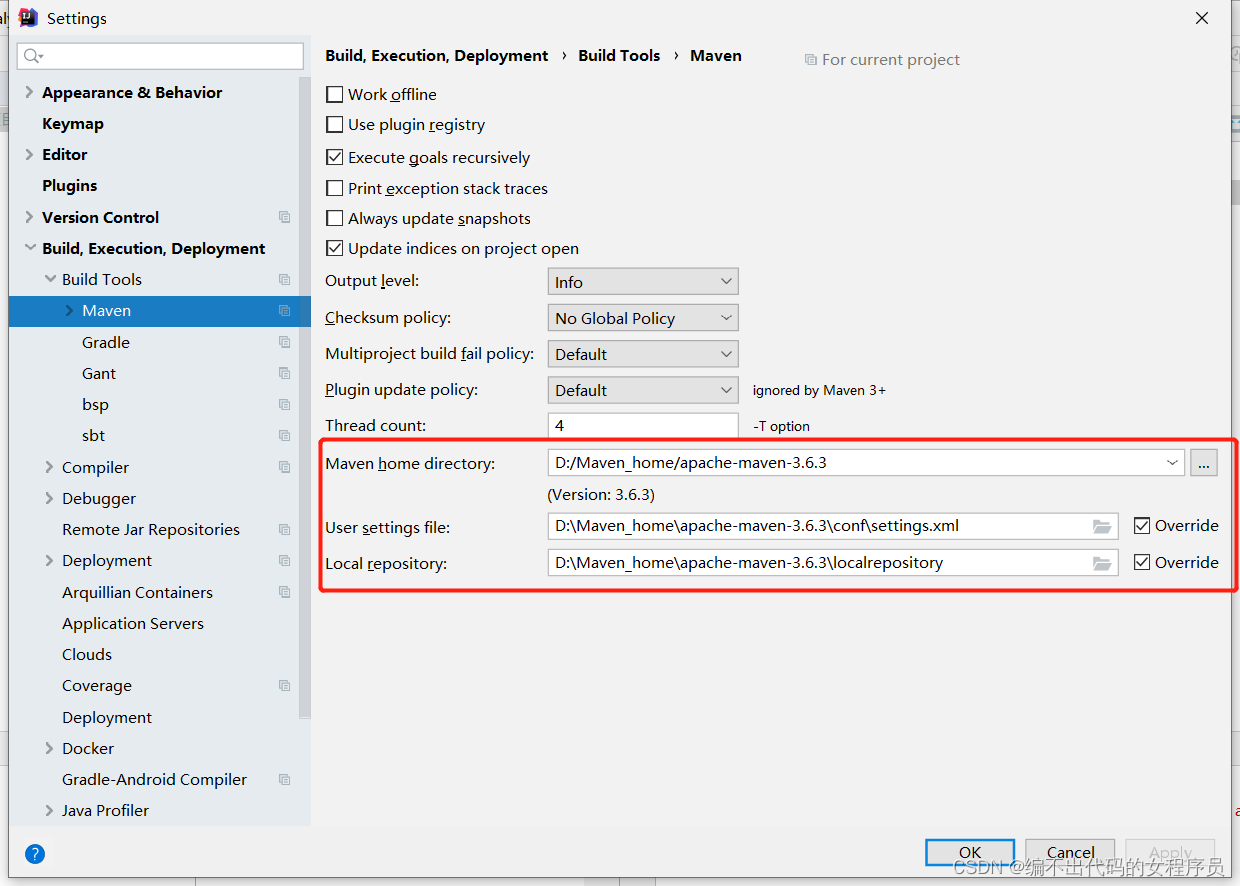Toggle Override for Local repository
The height and width of the screenshot is (886, 1240).
pos(1142,562)
